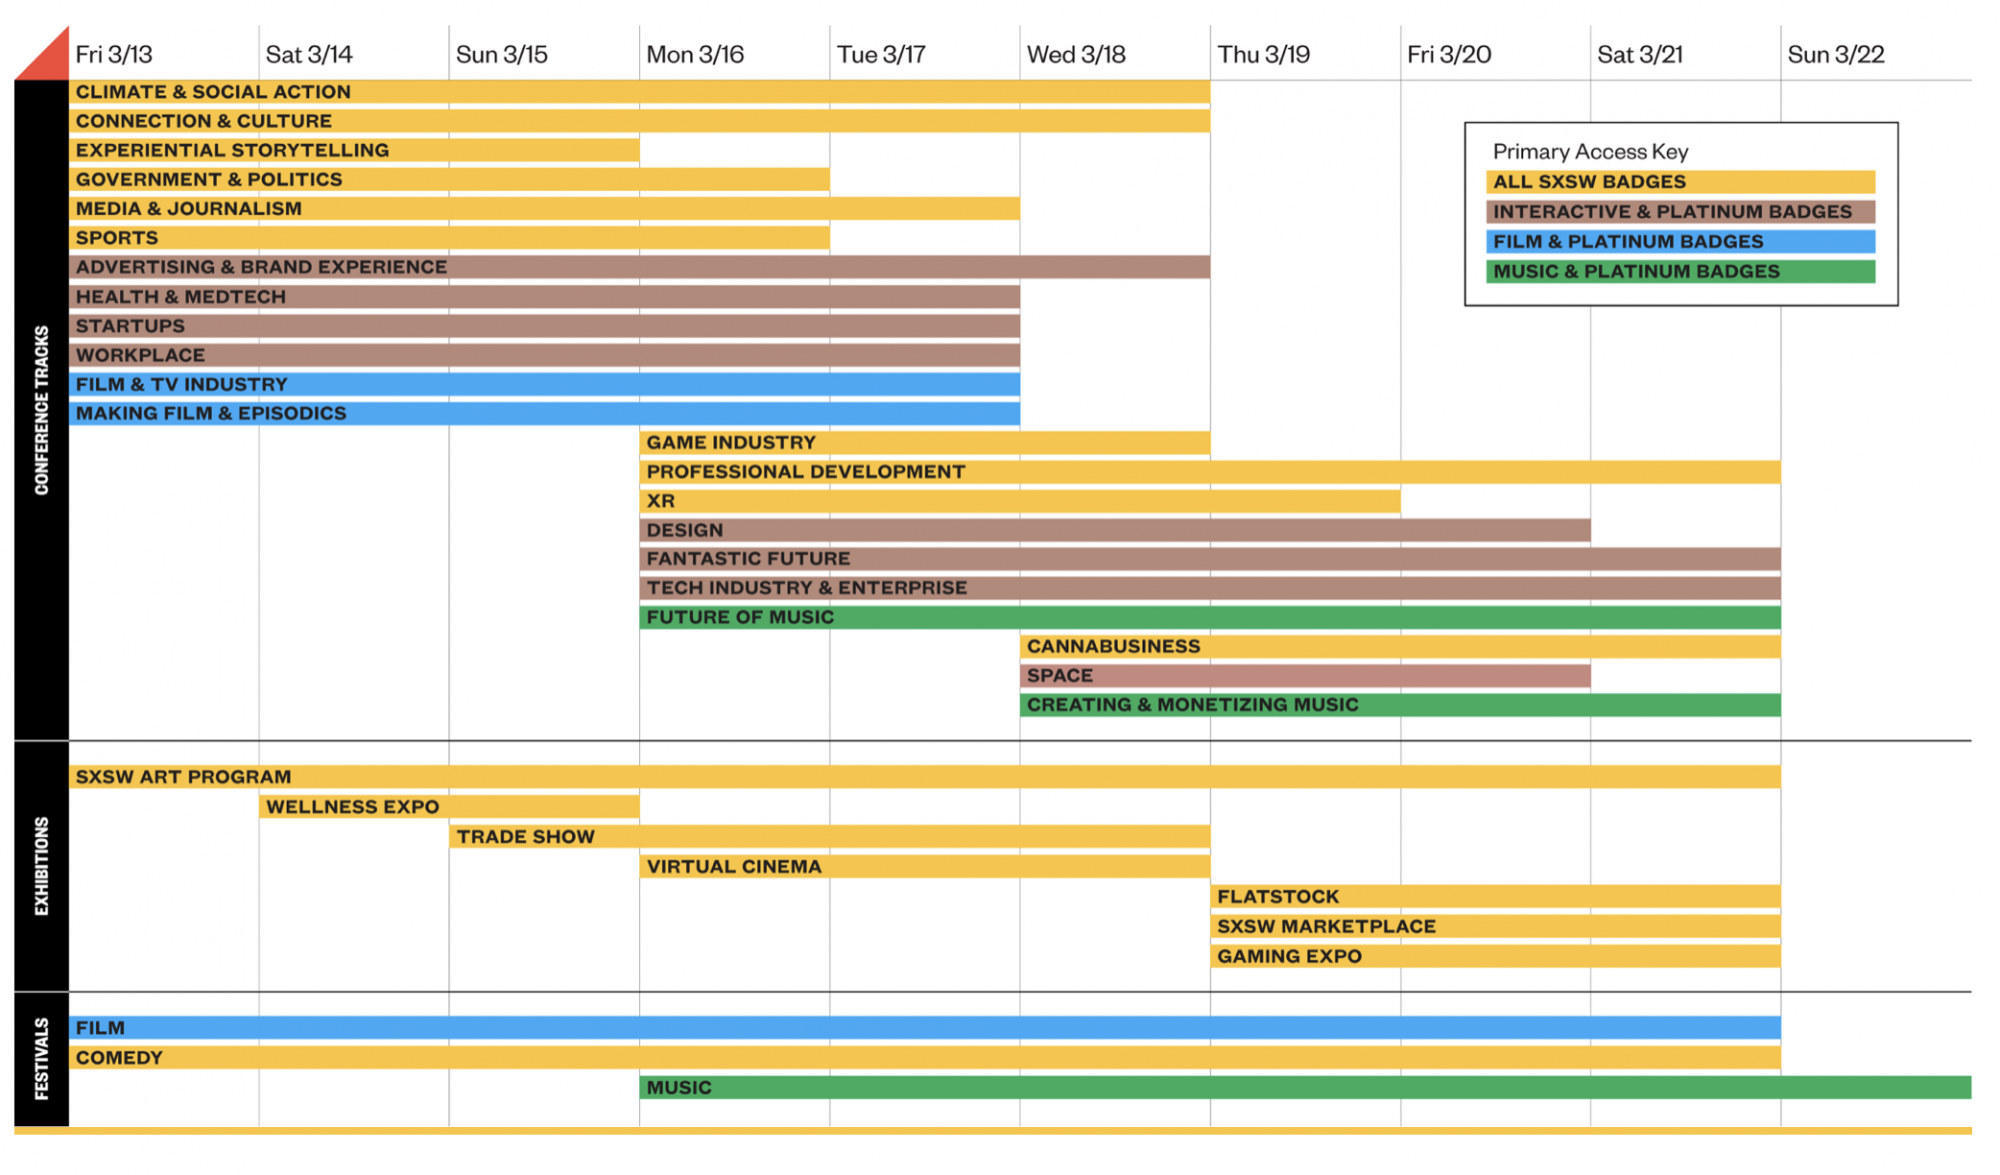The height and width of the screenshot is (1175, 2000).
Task: Select the Film festival bar
Action: tap(925, 1028)
